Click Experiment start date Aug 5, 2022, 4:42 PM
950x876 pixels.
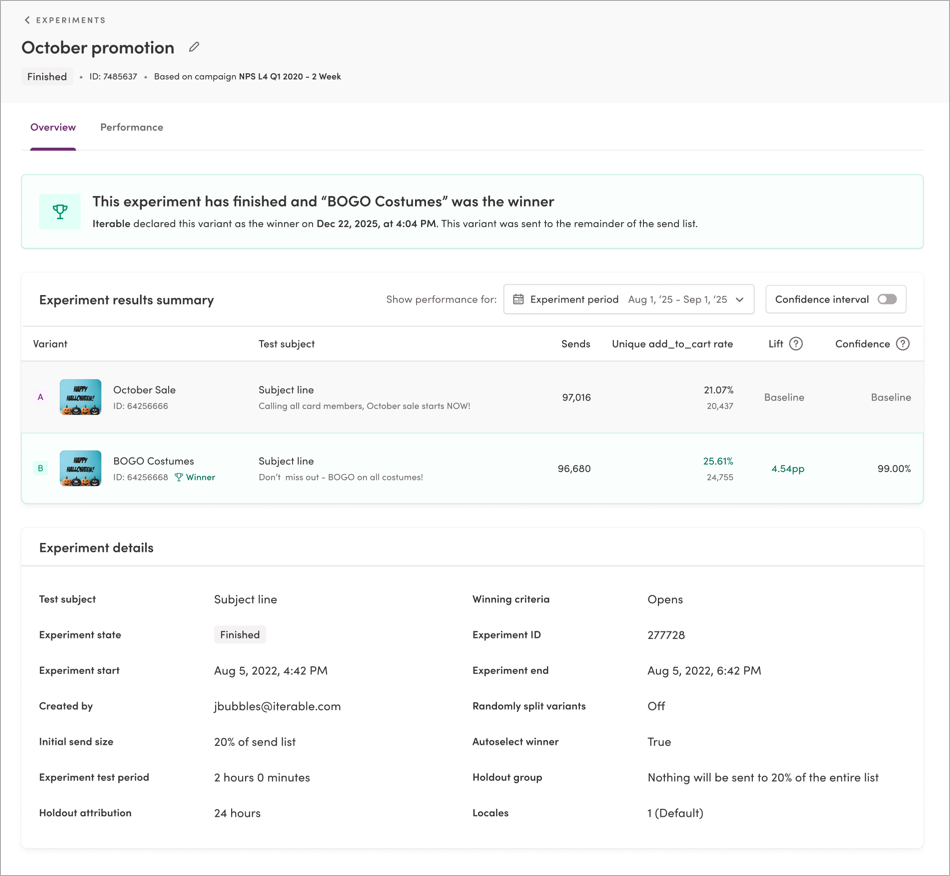click(x=271, y=671)
